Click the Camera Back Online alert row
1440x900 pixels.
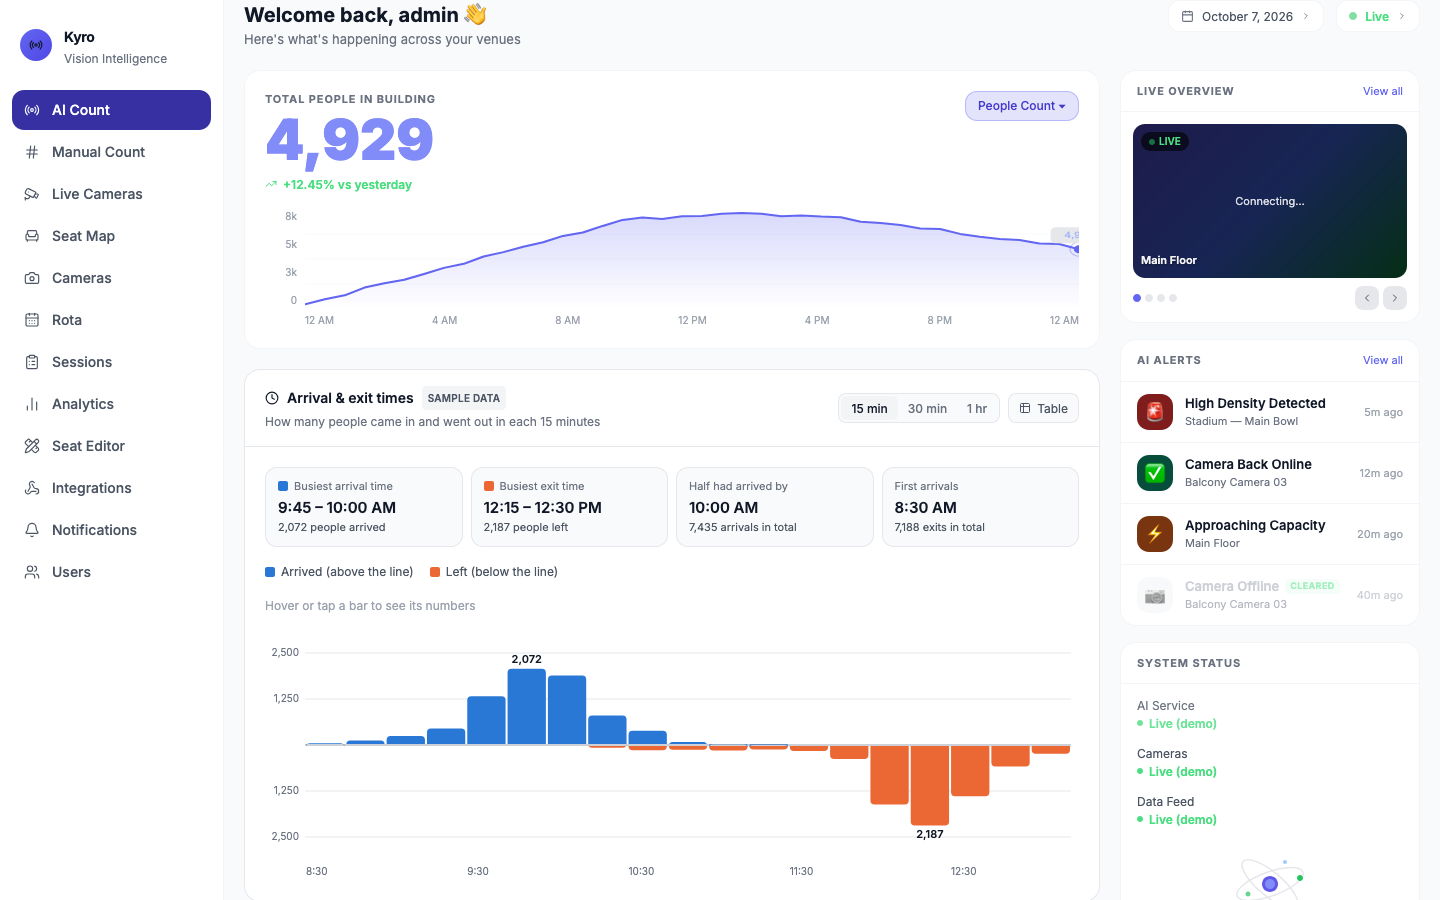tap(1270, 473)
